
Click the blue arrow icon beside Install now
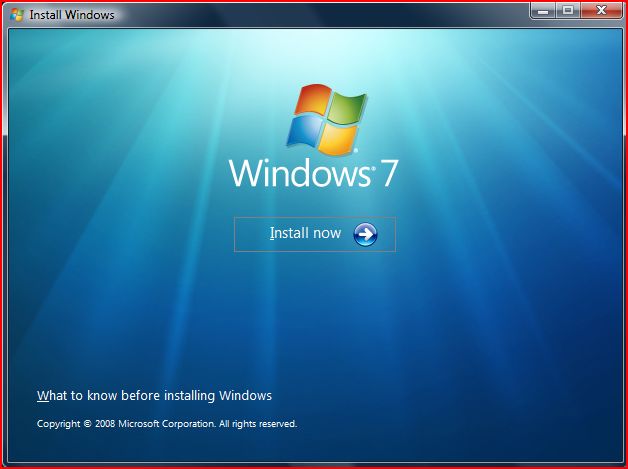point(365,234)
